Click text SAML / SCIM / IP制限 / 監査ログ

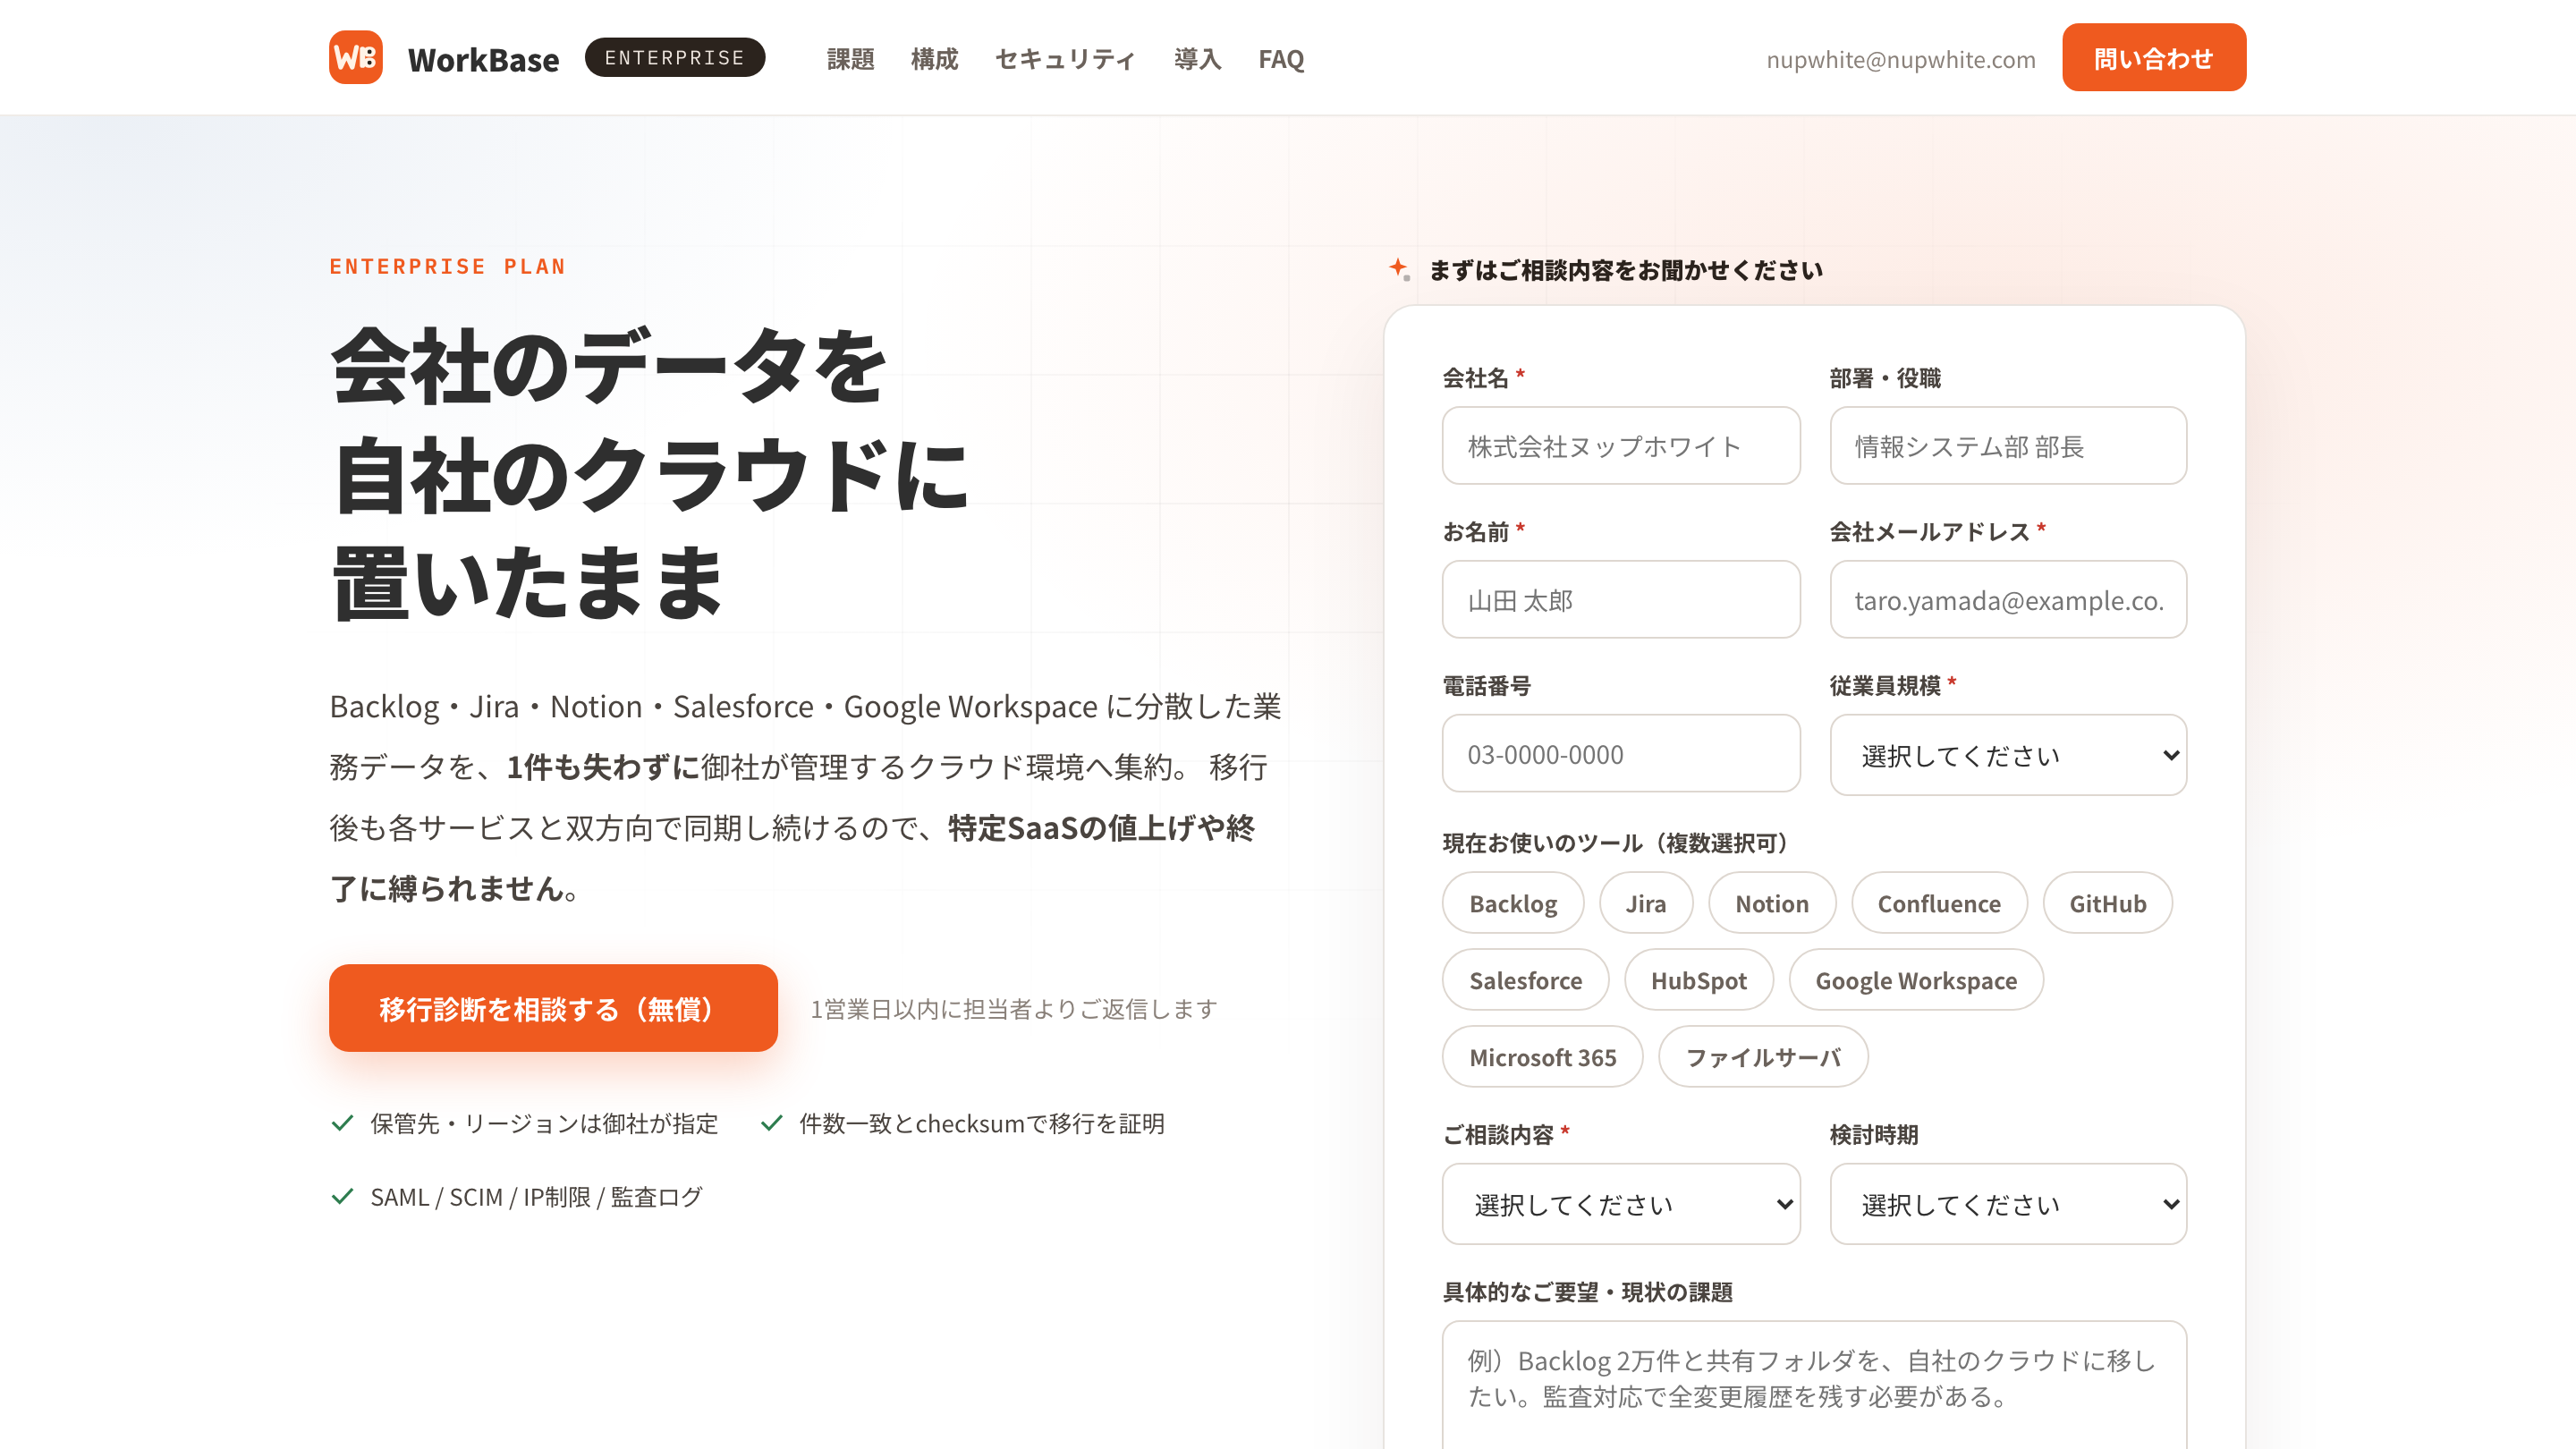(536, 1196)
